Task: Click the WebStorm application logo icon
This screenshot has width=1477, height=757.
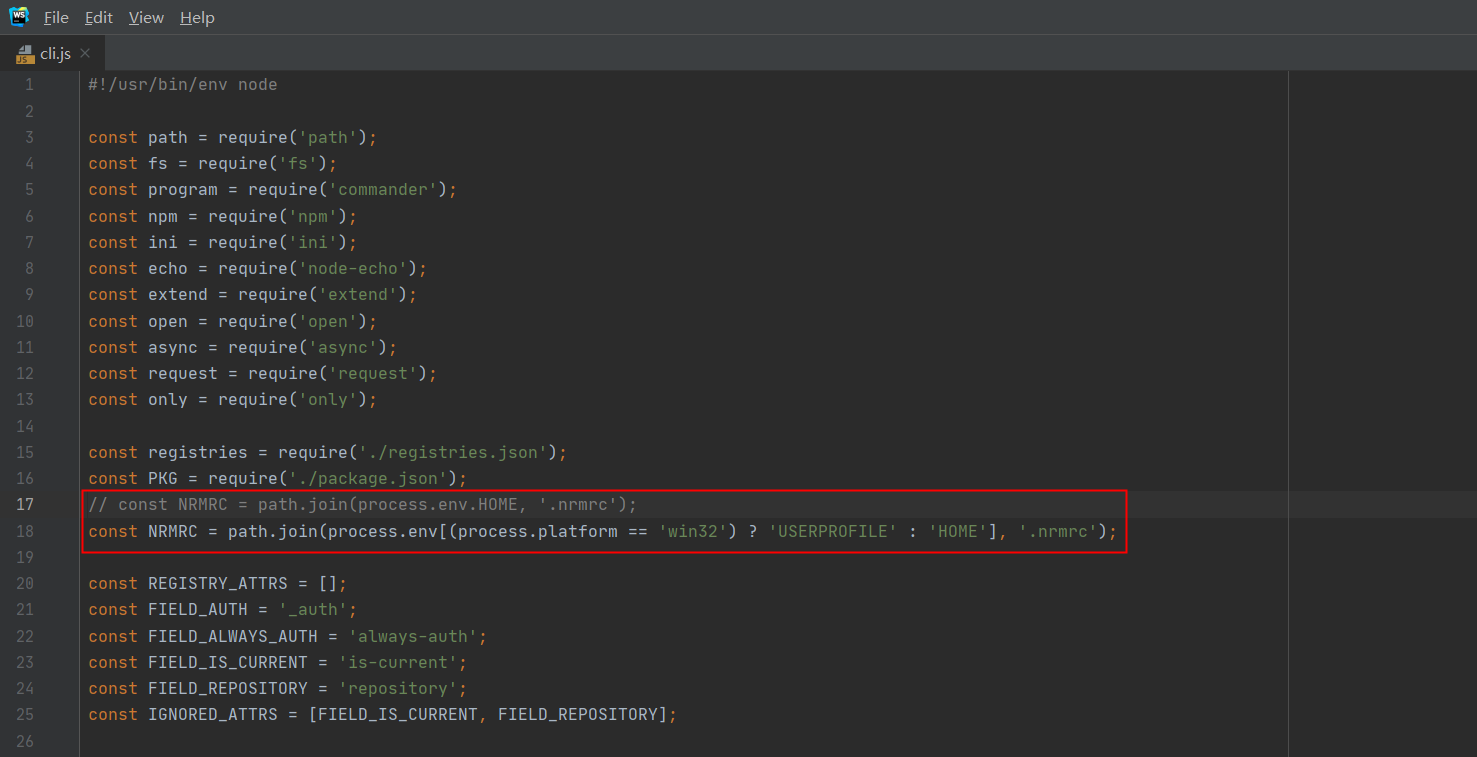Action: 19,17
